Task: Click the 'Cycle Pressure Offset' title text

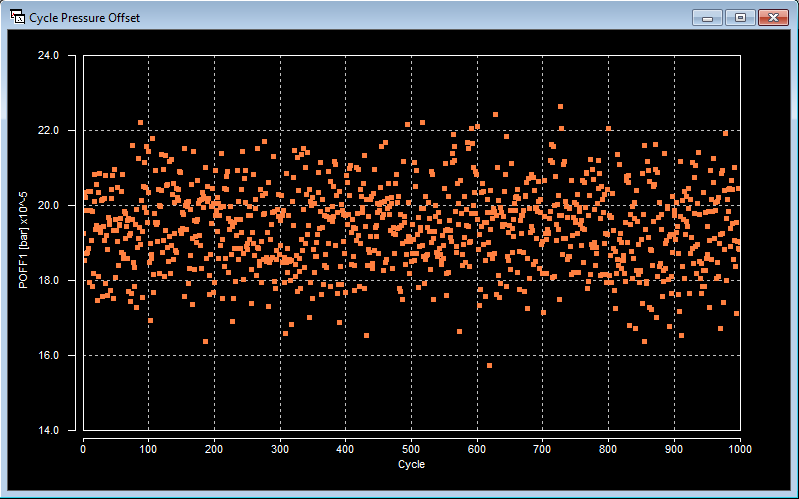Action: tap(84, 18)
